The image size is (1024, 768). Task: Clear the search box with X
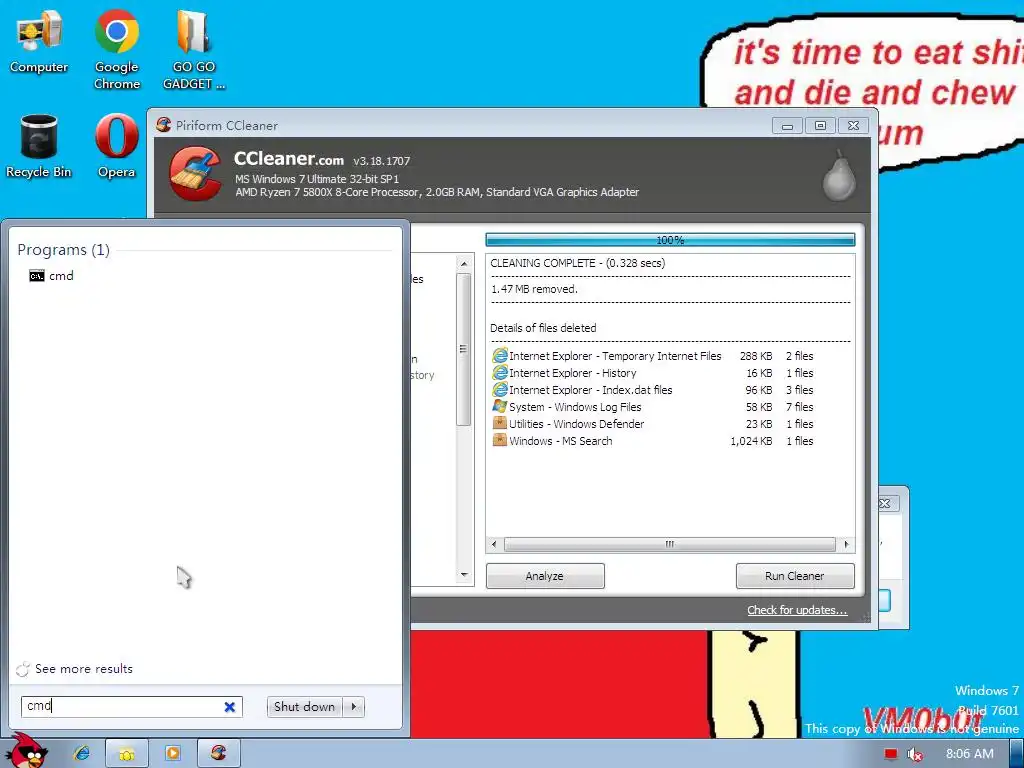point(229,707)
